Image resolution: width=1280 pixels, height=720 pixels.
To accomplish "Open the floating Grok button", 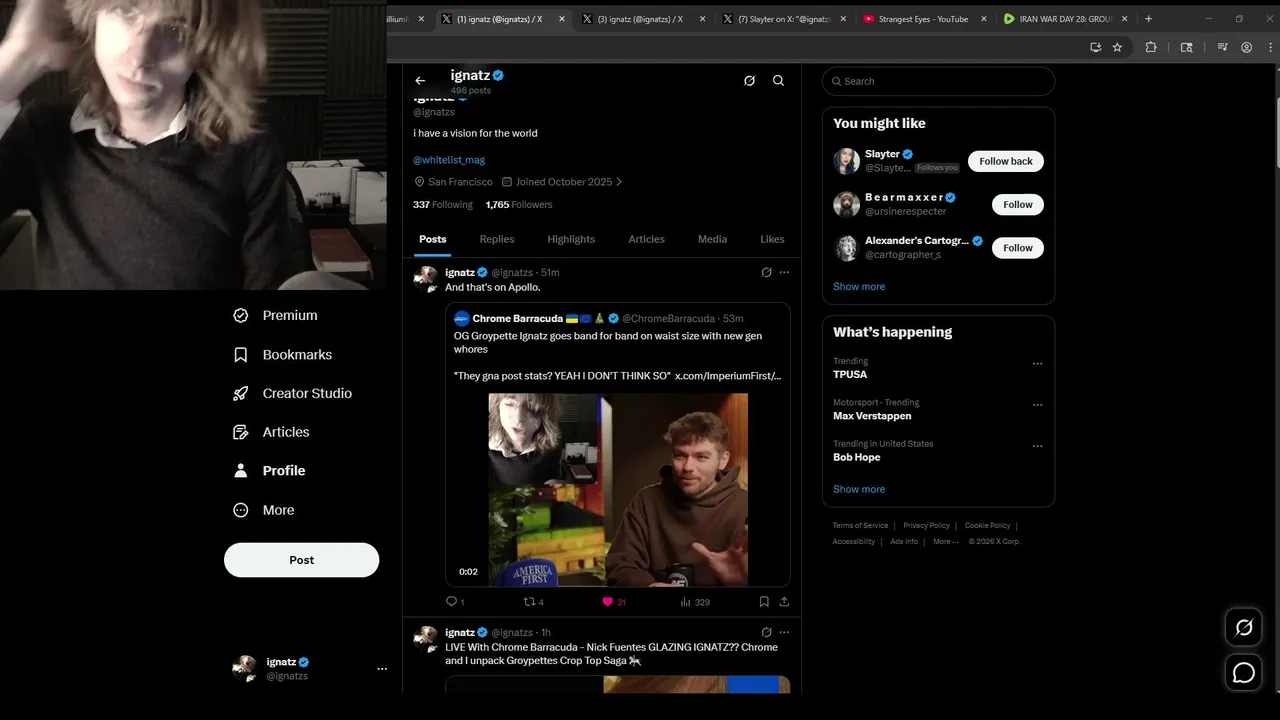I will tap(1244, 628).
